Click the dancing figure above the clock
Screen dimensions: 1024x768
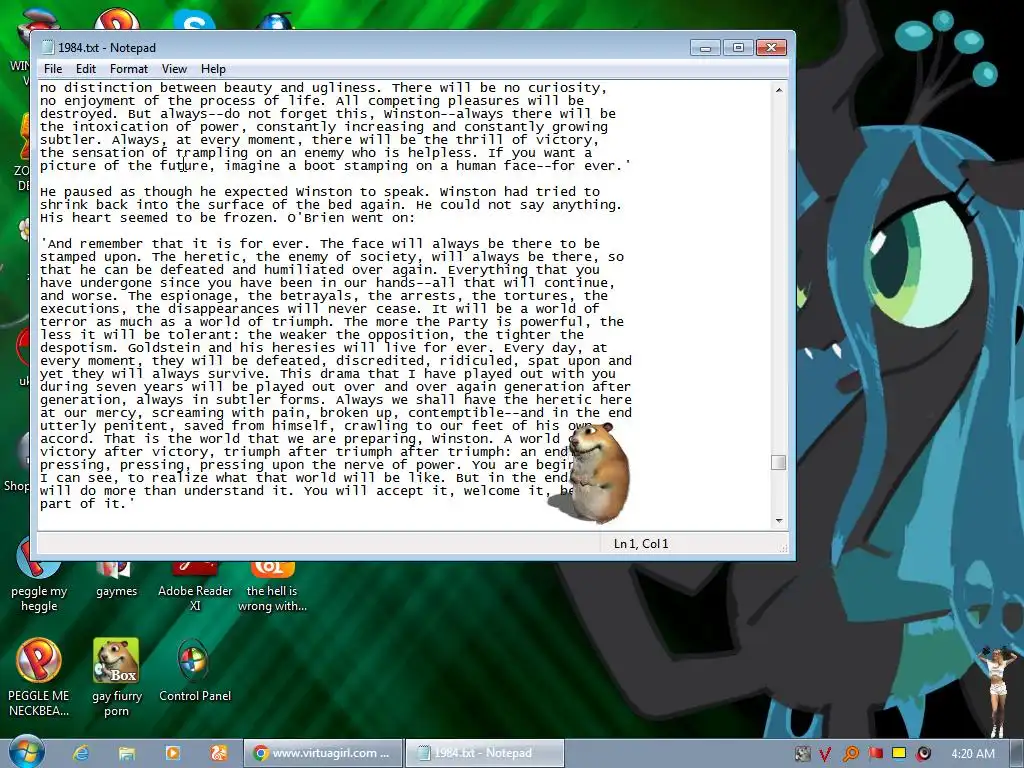pos(996,691)
